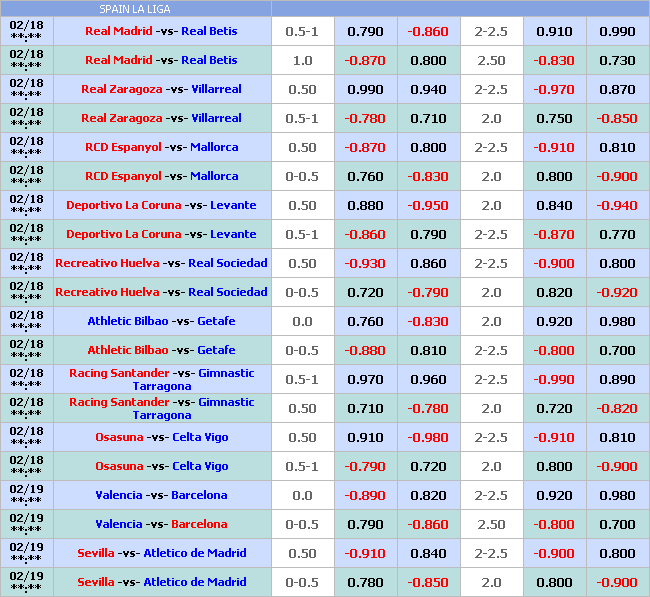
Task: Choose 0.840 odds for Sevilla vs Atletico de Madrid
Action: (x=428, y=553)
